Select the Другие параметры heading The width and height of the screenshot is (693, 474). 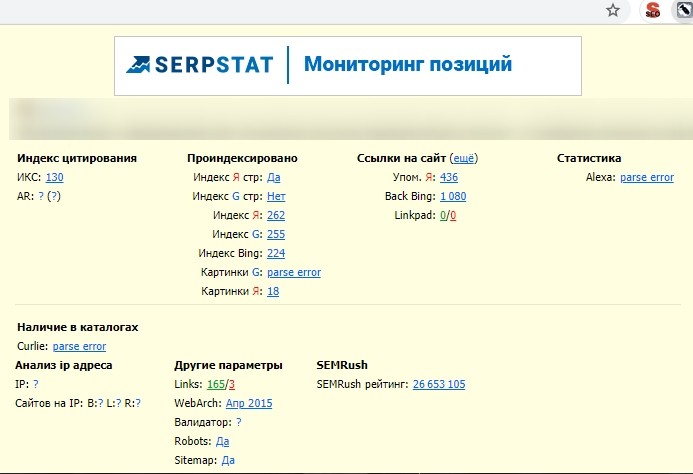228,365
